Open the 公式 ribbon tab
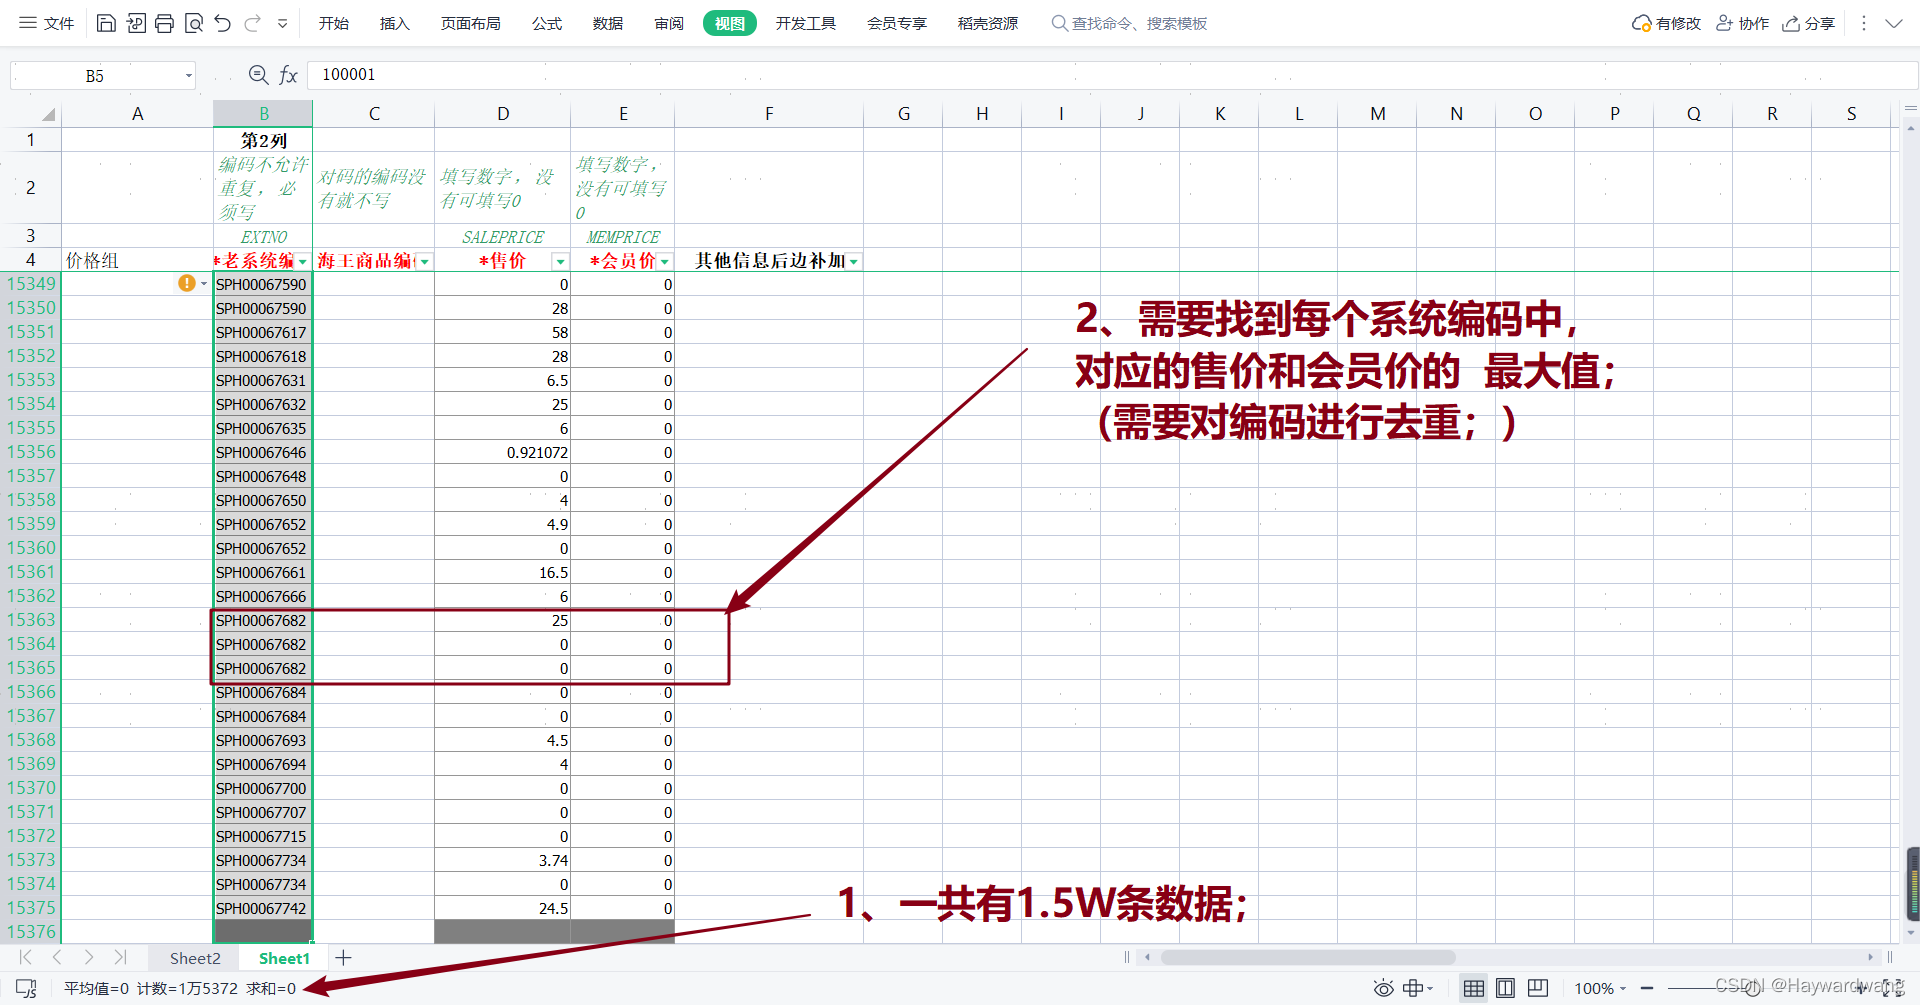Image resolution: width=1920 pixels, height=1005 pixels. click(x=547, y=23)
